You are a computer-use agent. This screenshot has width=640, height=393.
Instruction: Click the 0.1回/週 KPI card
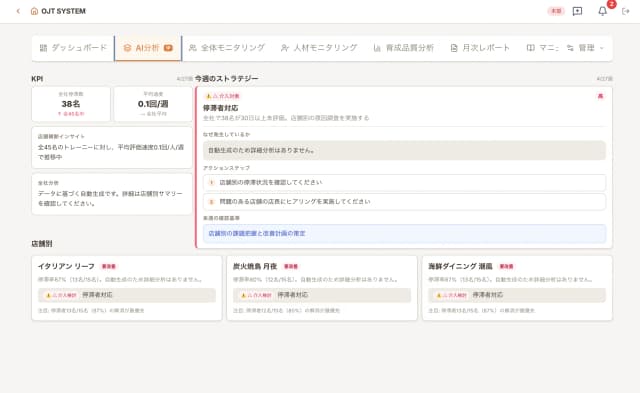coord(153,104)
